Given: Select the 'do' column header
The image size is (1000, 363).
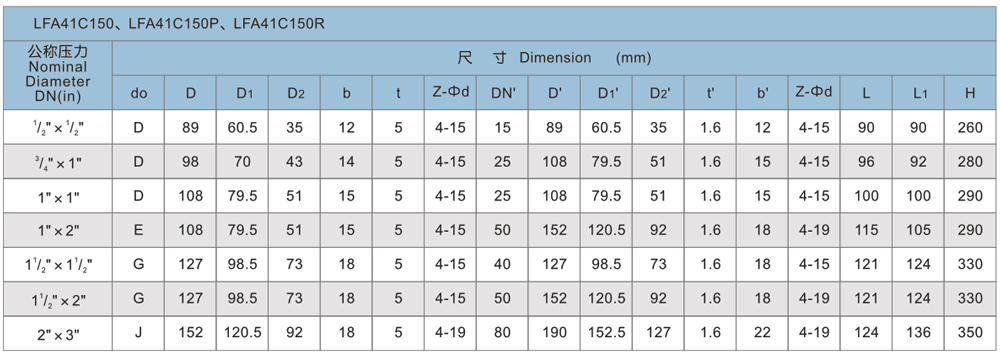Looking at the screenshot, I should pyautogui.click(x=138, y=93).
